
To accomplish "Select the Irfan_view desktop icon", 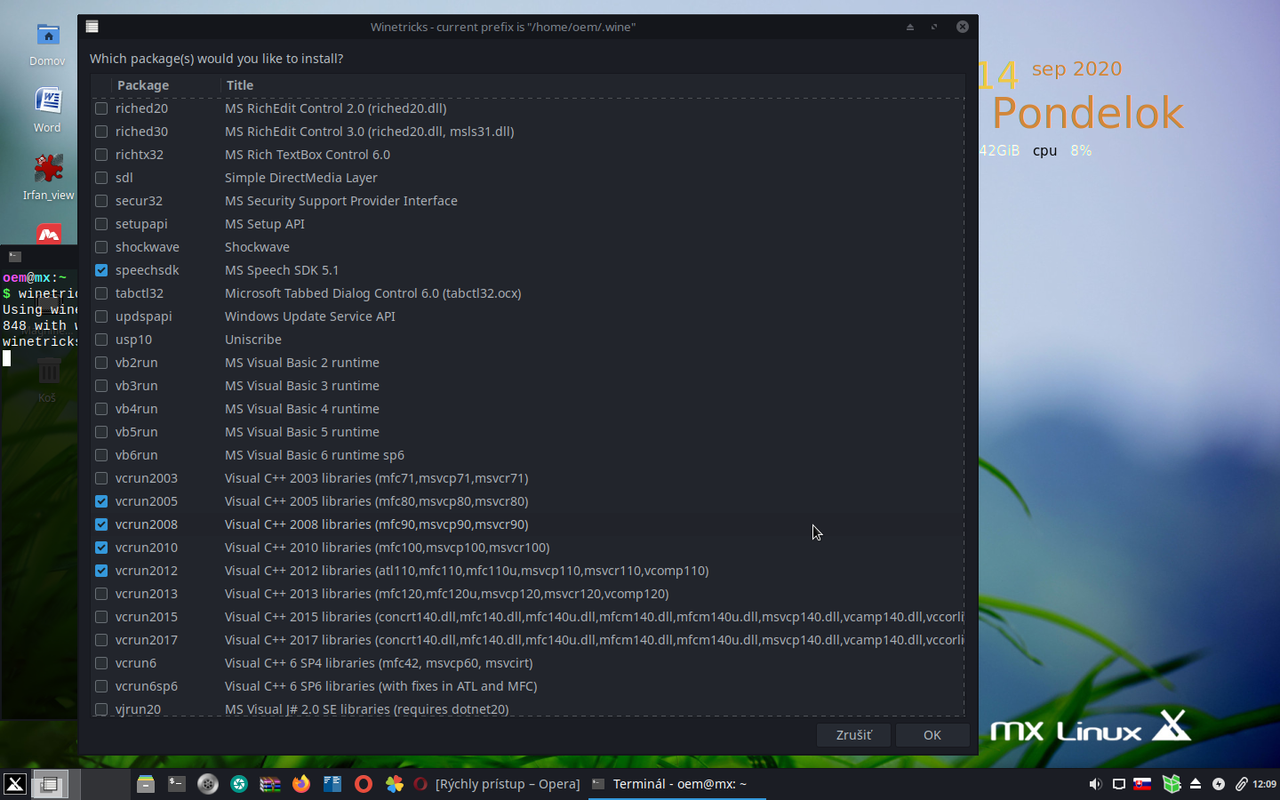I will (48, 177).
